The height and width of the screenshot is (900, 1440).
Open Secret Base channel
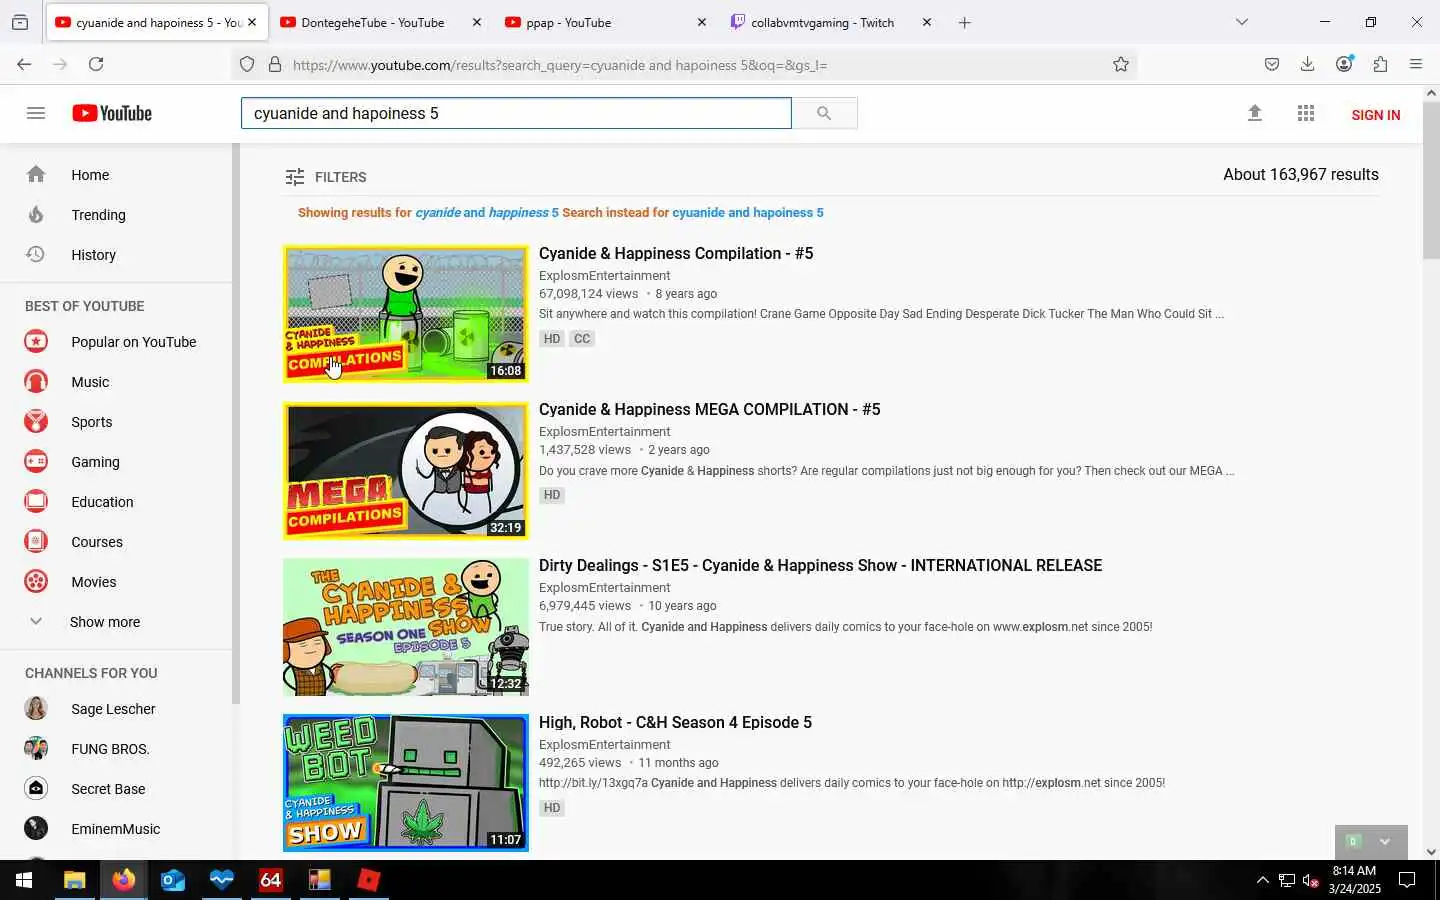click(x=108, y=789)
